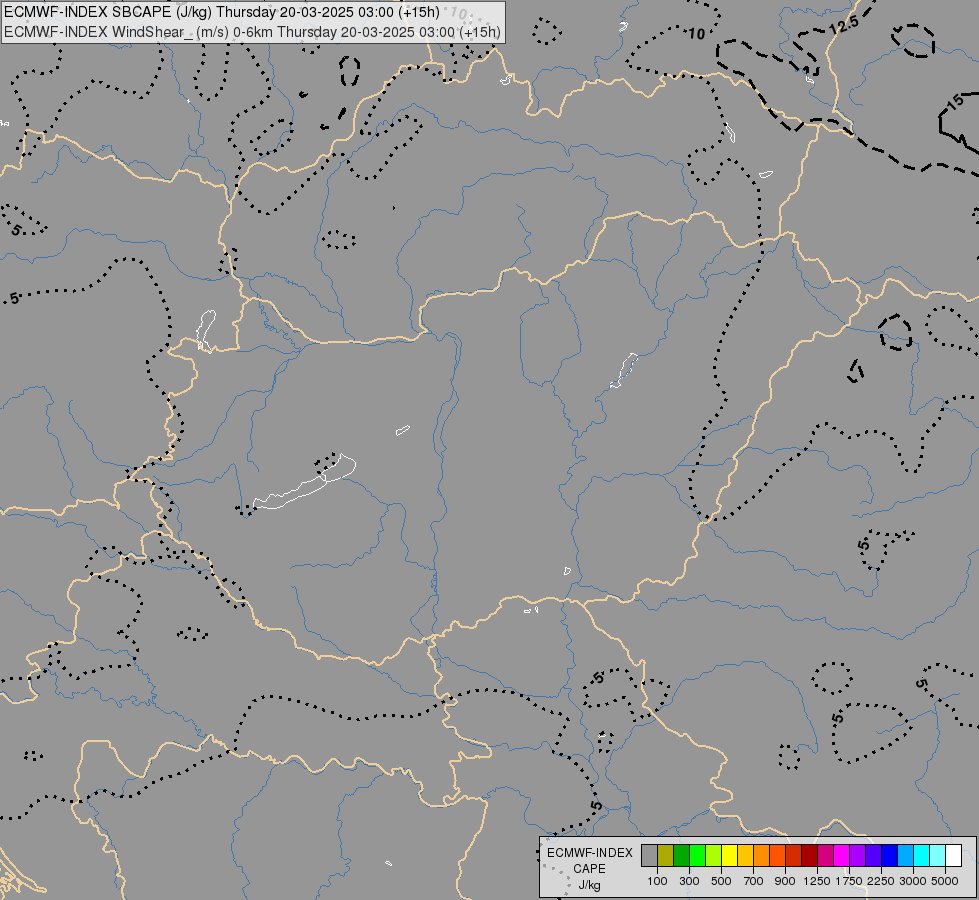The height and width of the screenshot is (900, 979).
Task: Click the '100' legend value
Action: (x=657, y=881)
